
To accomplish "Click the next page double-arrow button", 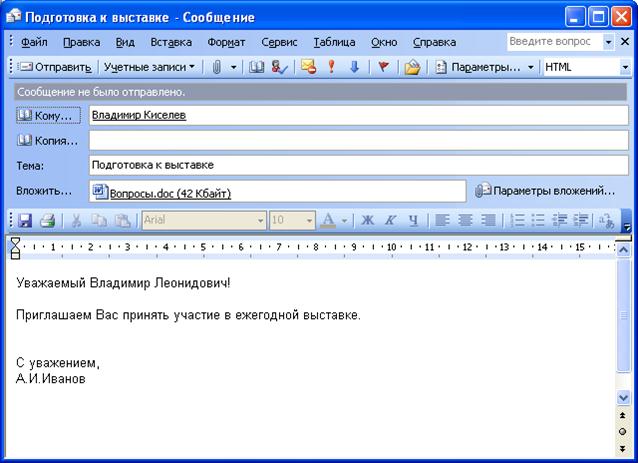I will click(623, 448).
